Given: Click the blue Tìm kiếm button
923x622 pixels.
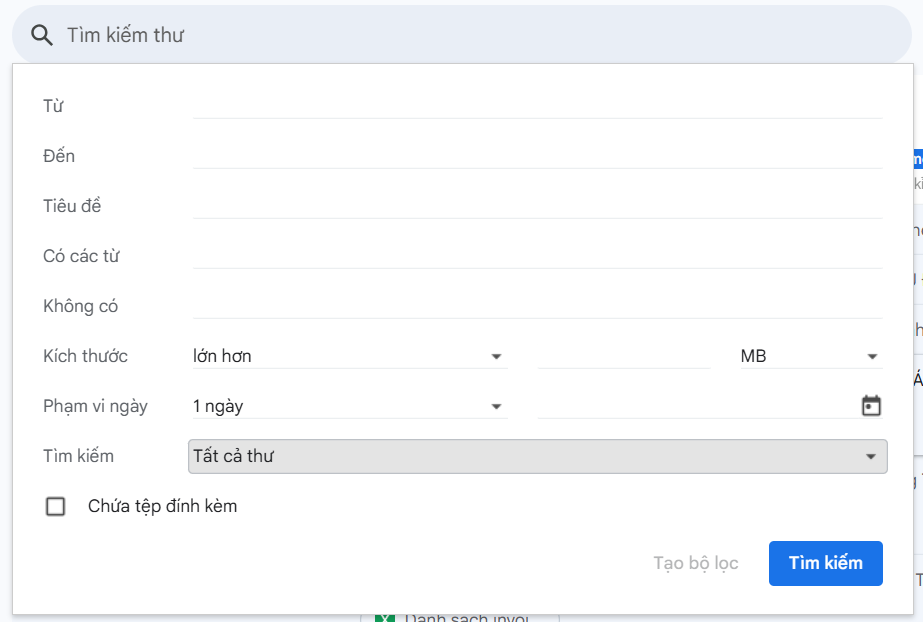Looking at the screenshot, I should [825, 563].
